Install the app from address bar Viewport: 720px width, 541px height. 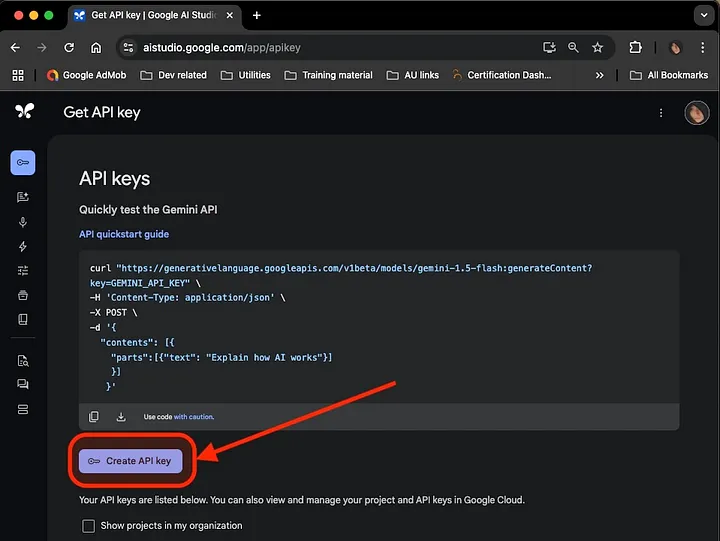(549, 47)
